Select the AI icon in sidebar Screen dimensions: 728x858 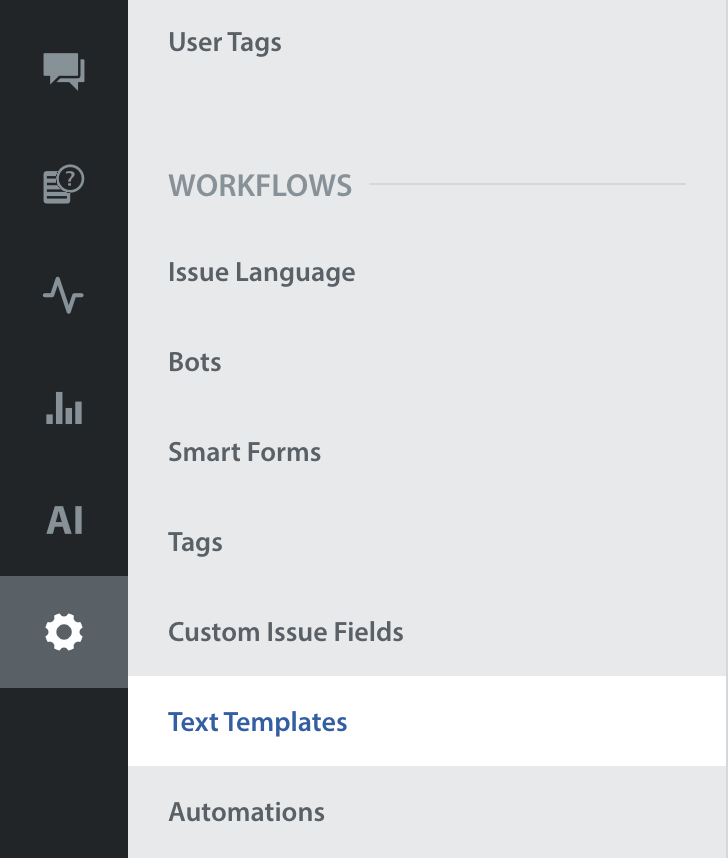click(x=64, y=521)
